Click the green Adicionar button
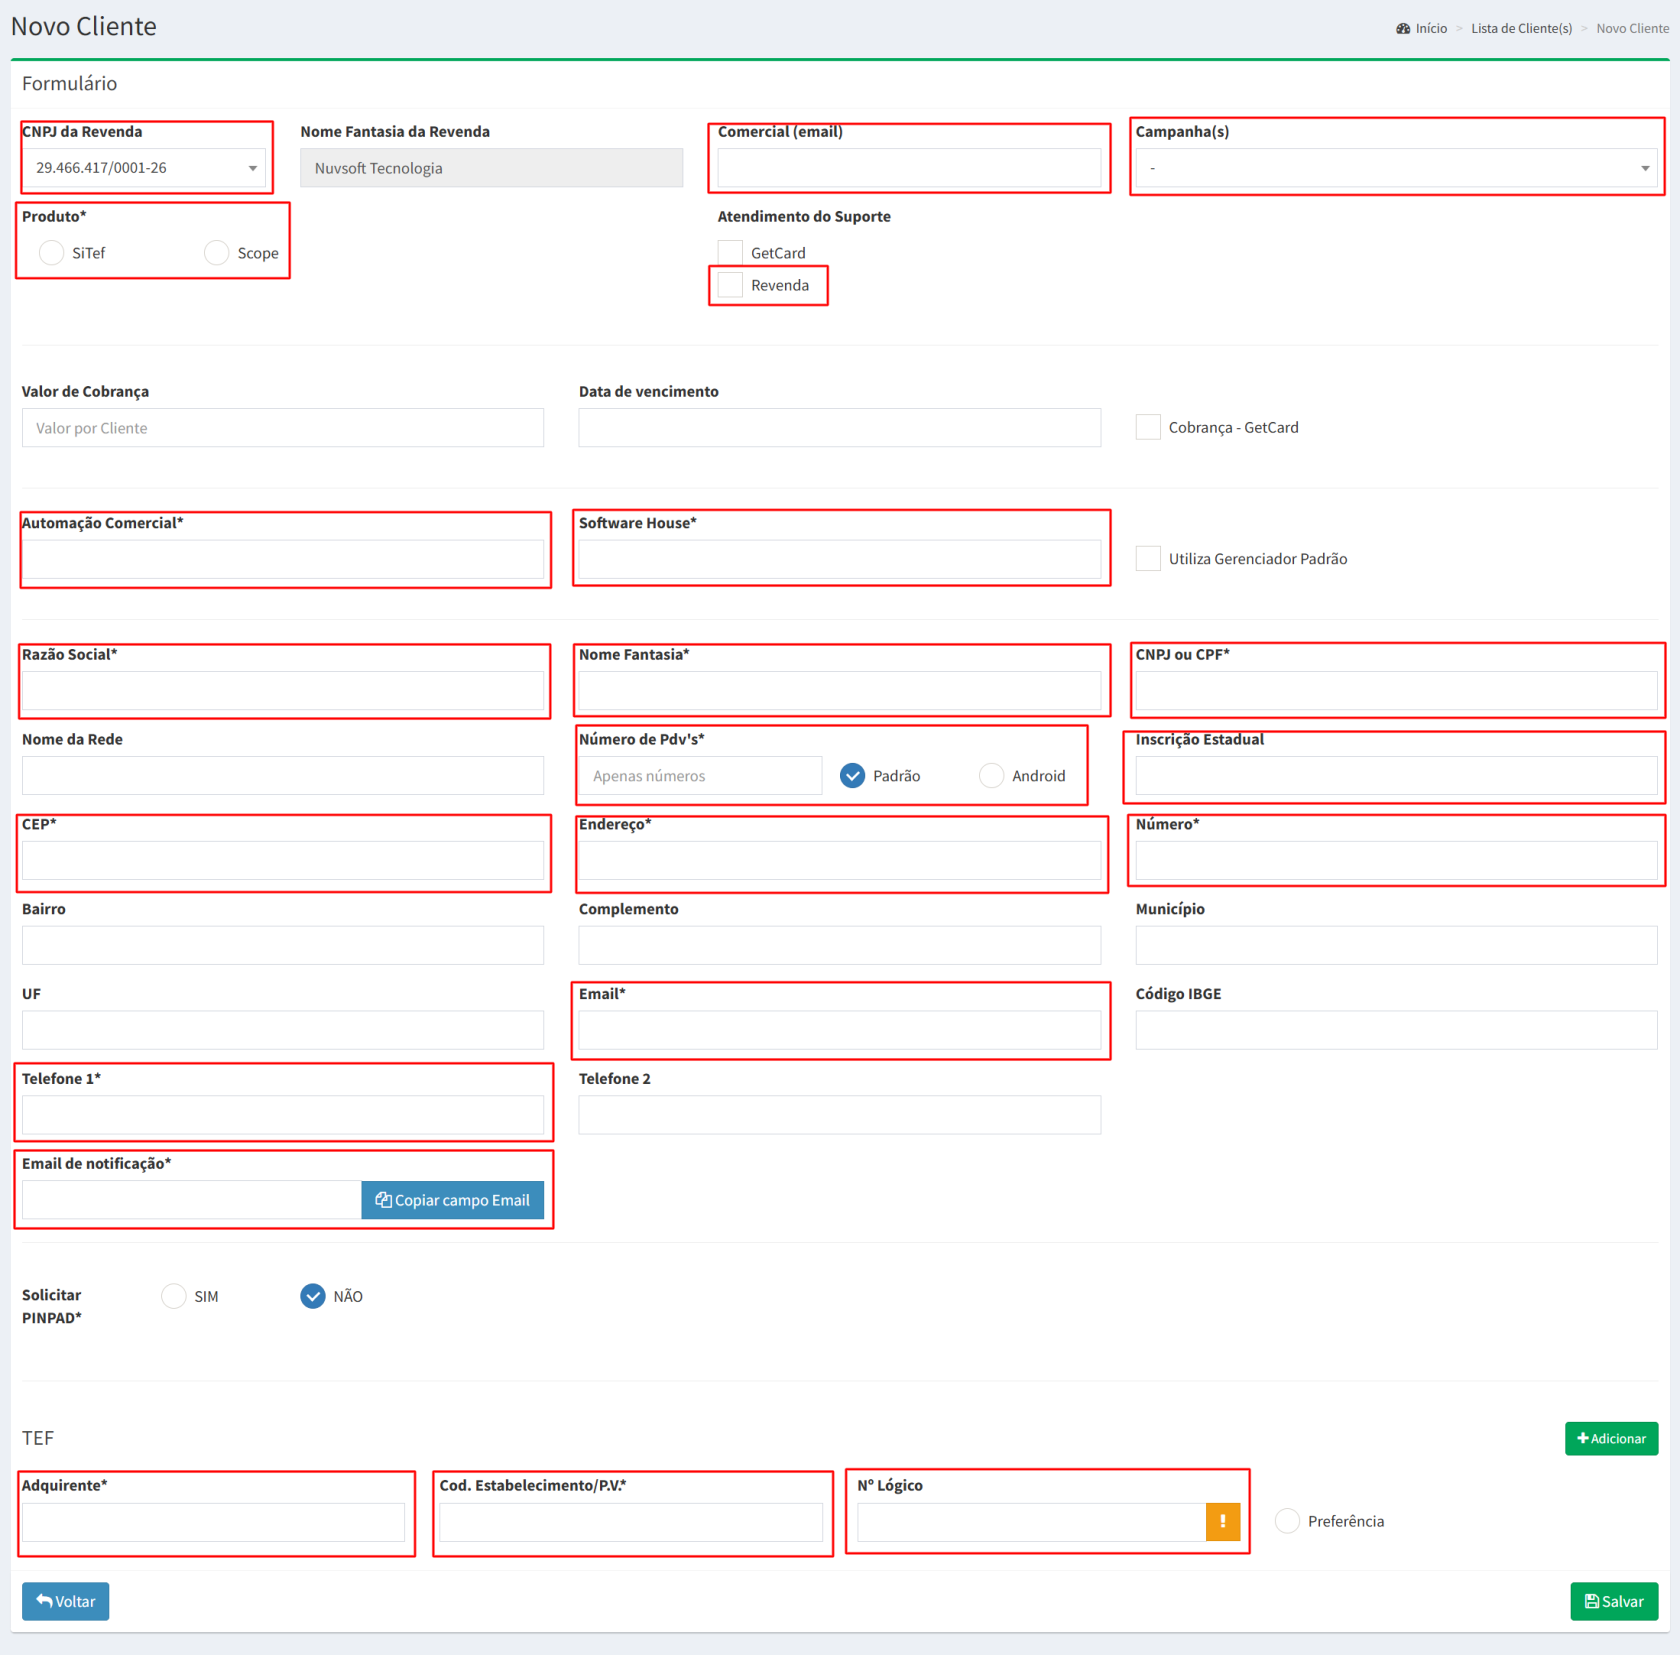1680x1655 pixels. coord(1611,1438)
